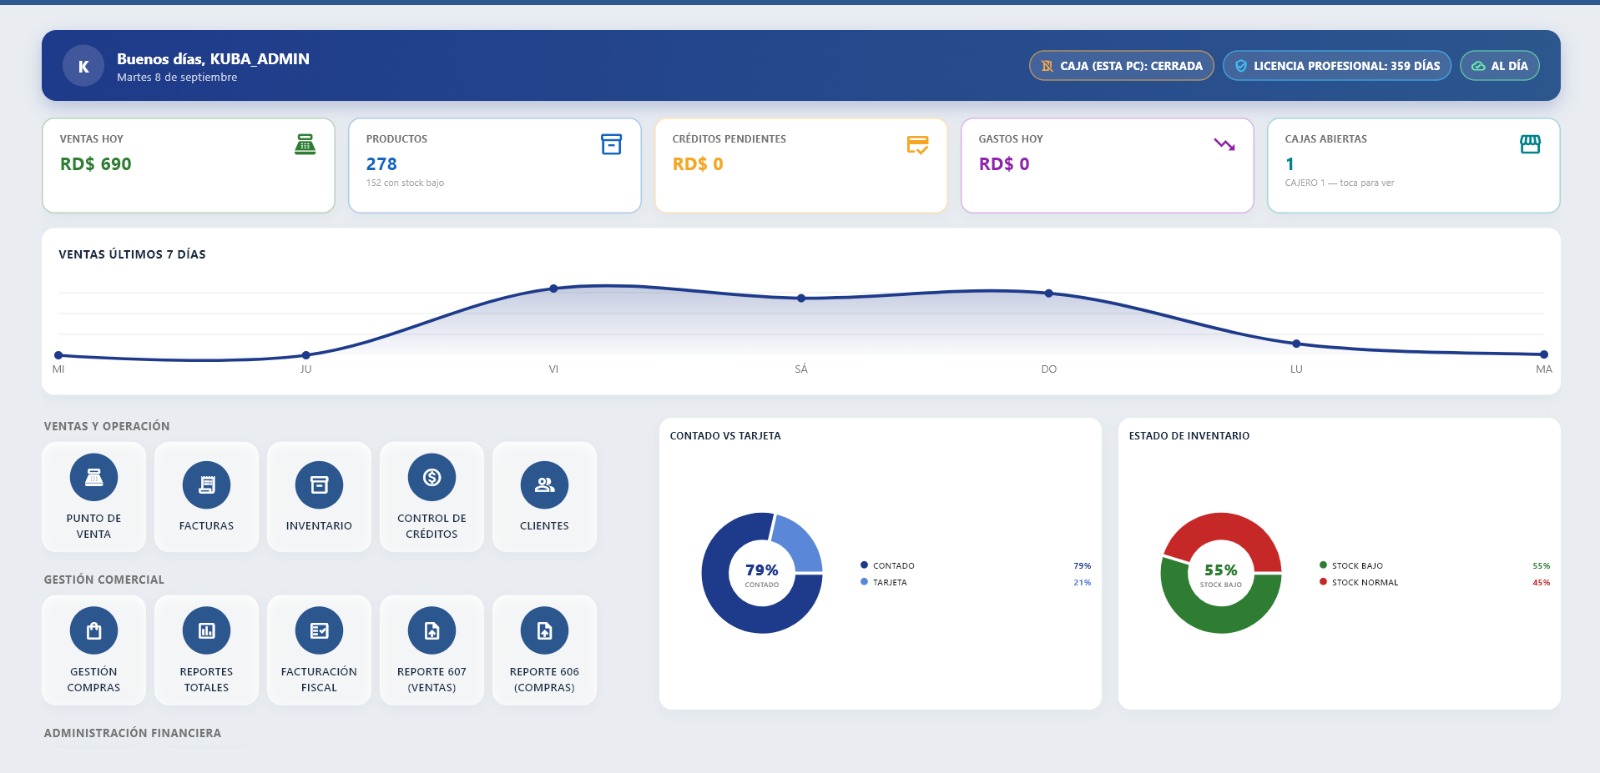Select the JU point on sales chart
Viewport: 1600px width, 773px height.
click(x=306, y=355)
